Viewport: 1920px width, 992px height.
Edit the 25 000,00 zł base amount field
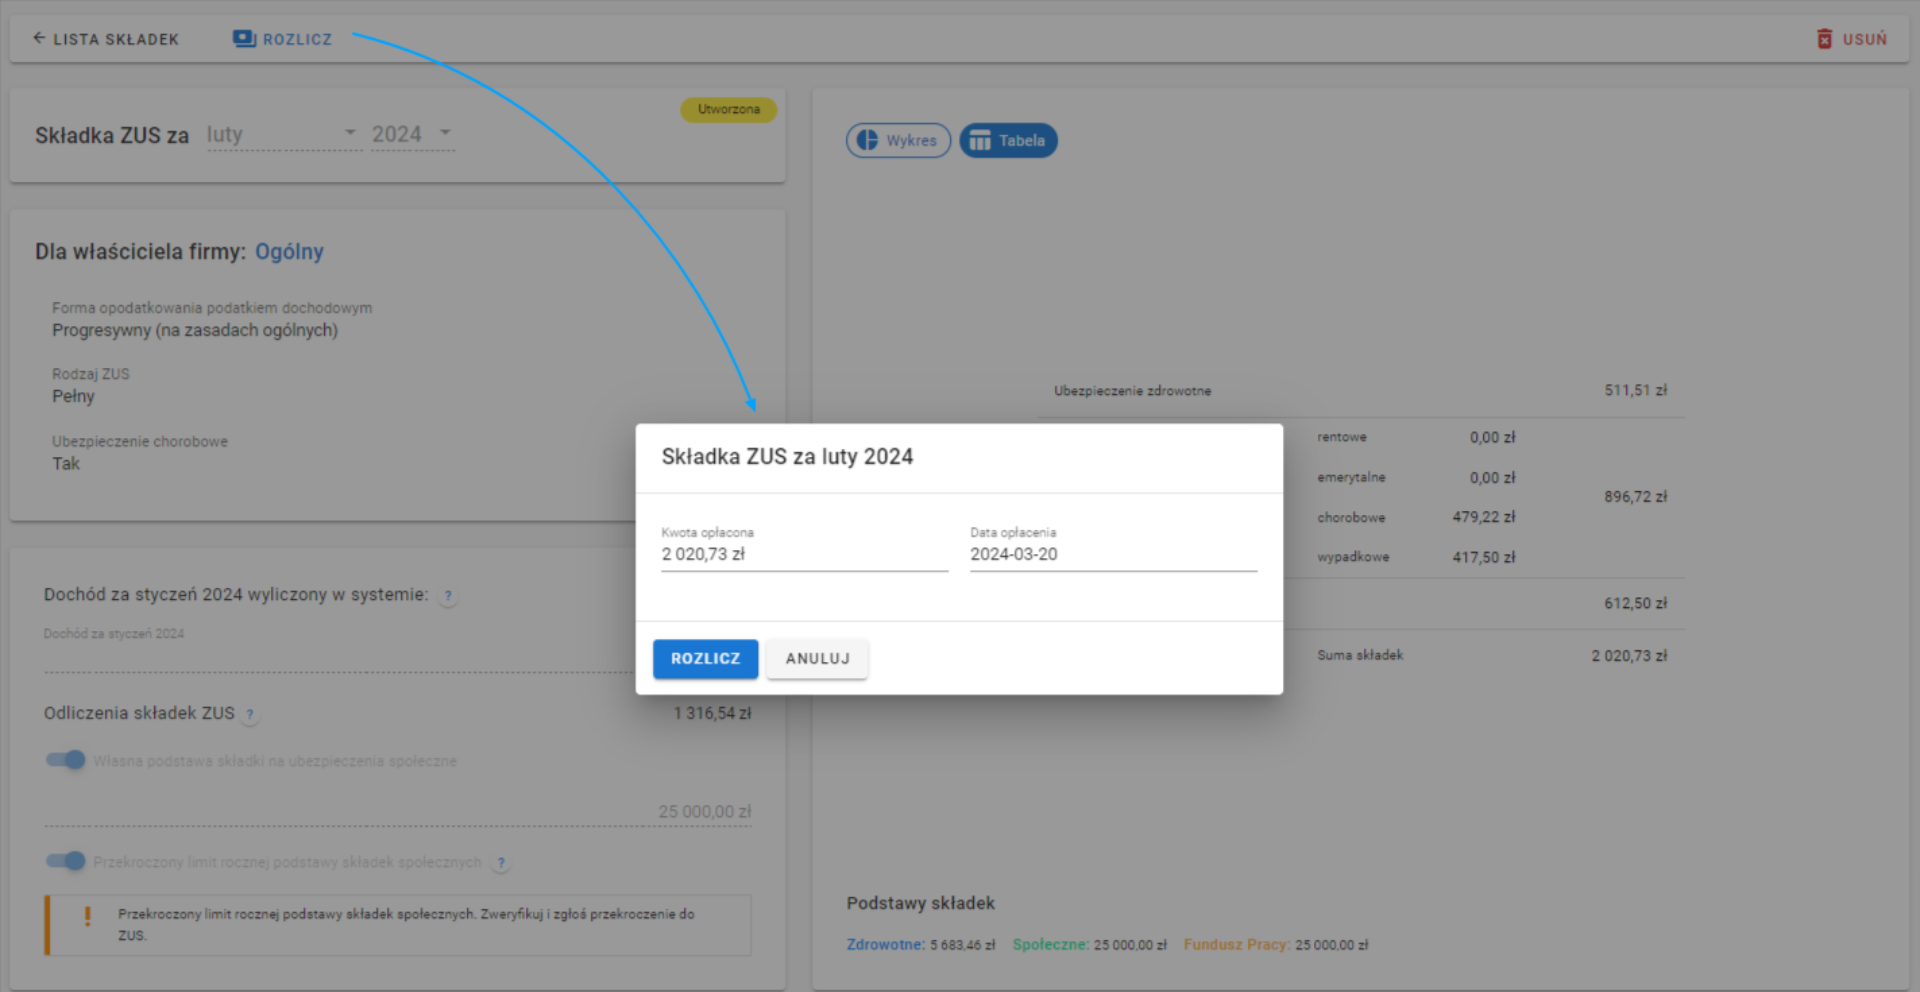pyautogui.click(x=398, y=812)
